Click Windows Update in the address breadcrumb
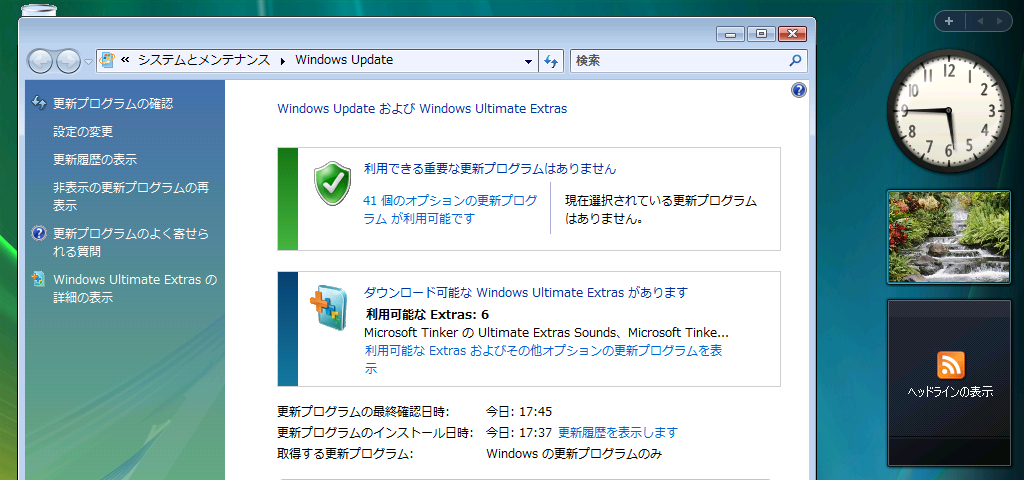The width and height of the screenshot is (1024, 480). [344, 60]
